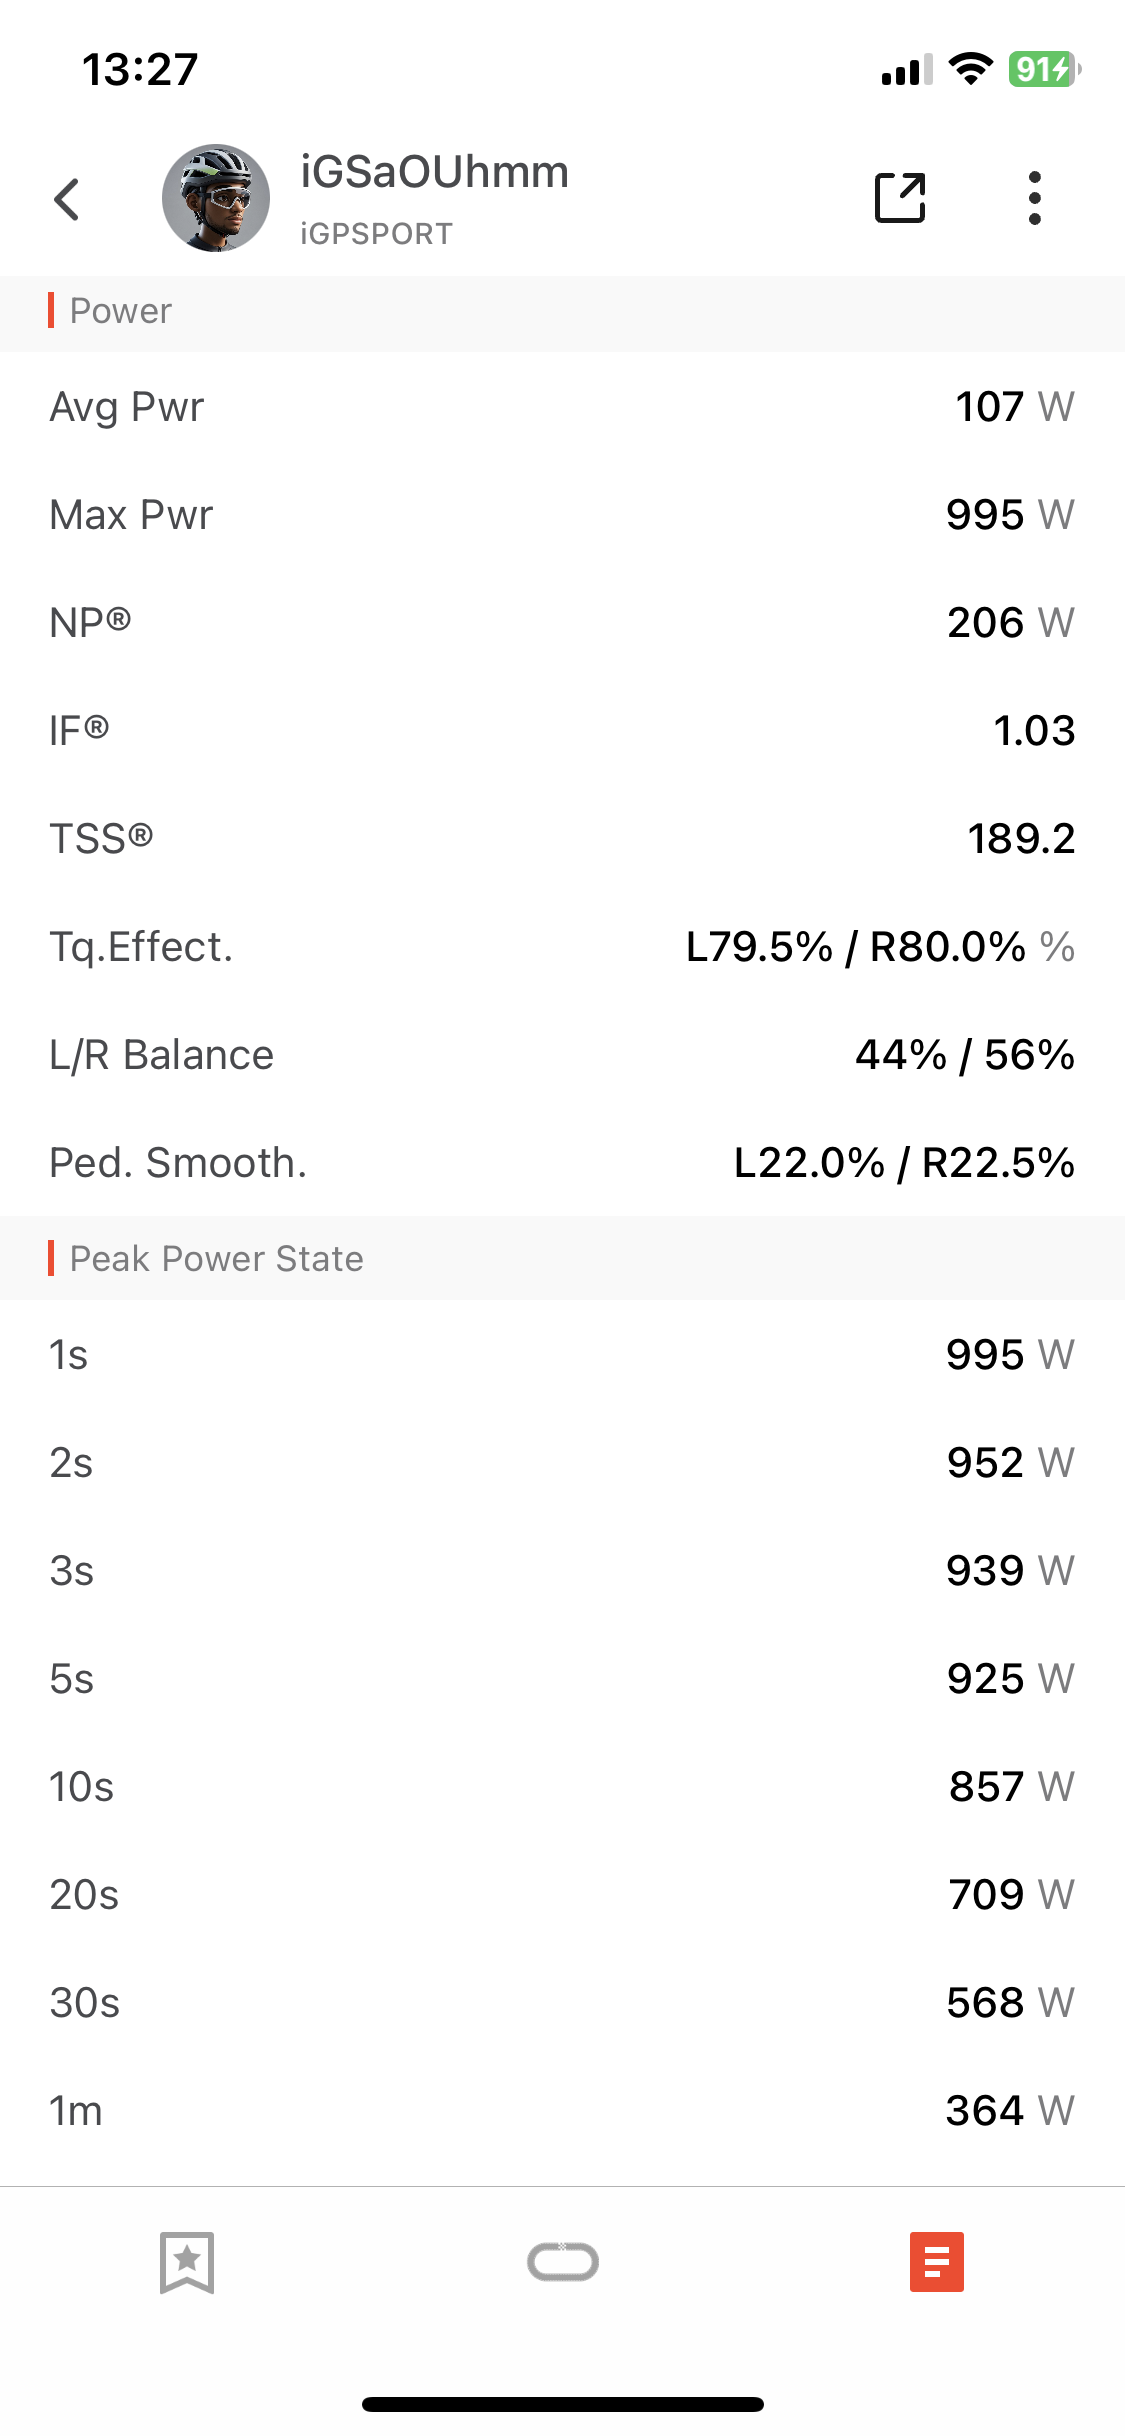The height and width of the screenshot is (2436, 1125).
Task: Tap the back arrow icon
Action: click(x=67, y=199)
